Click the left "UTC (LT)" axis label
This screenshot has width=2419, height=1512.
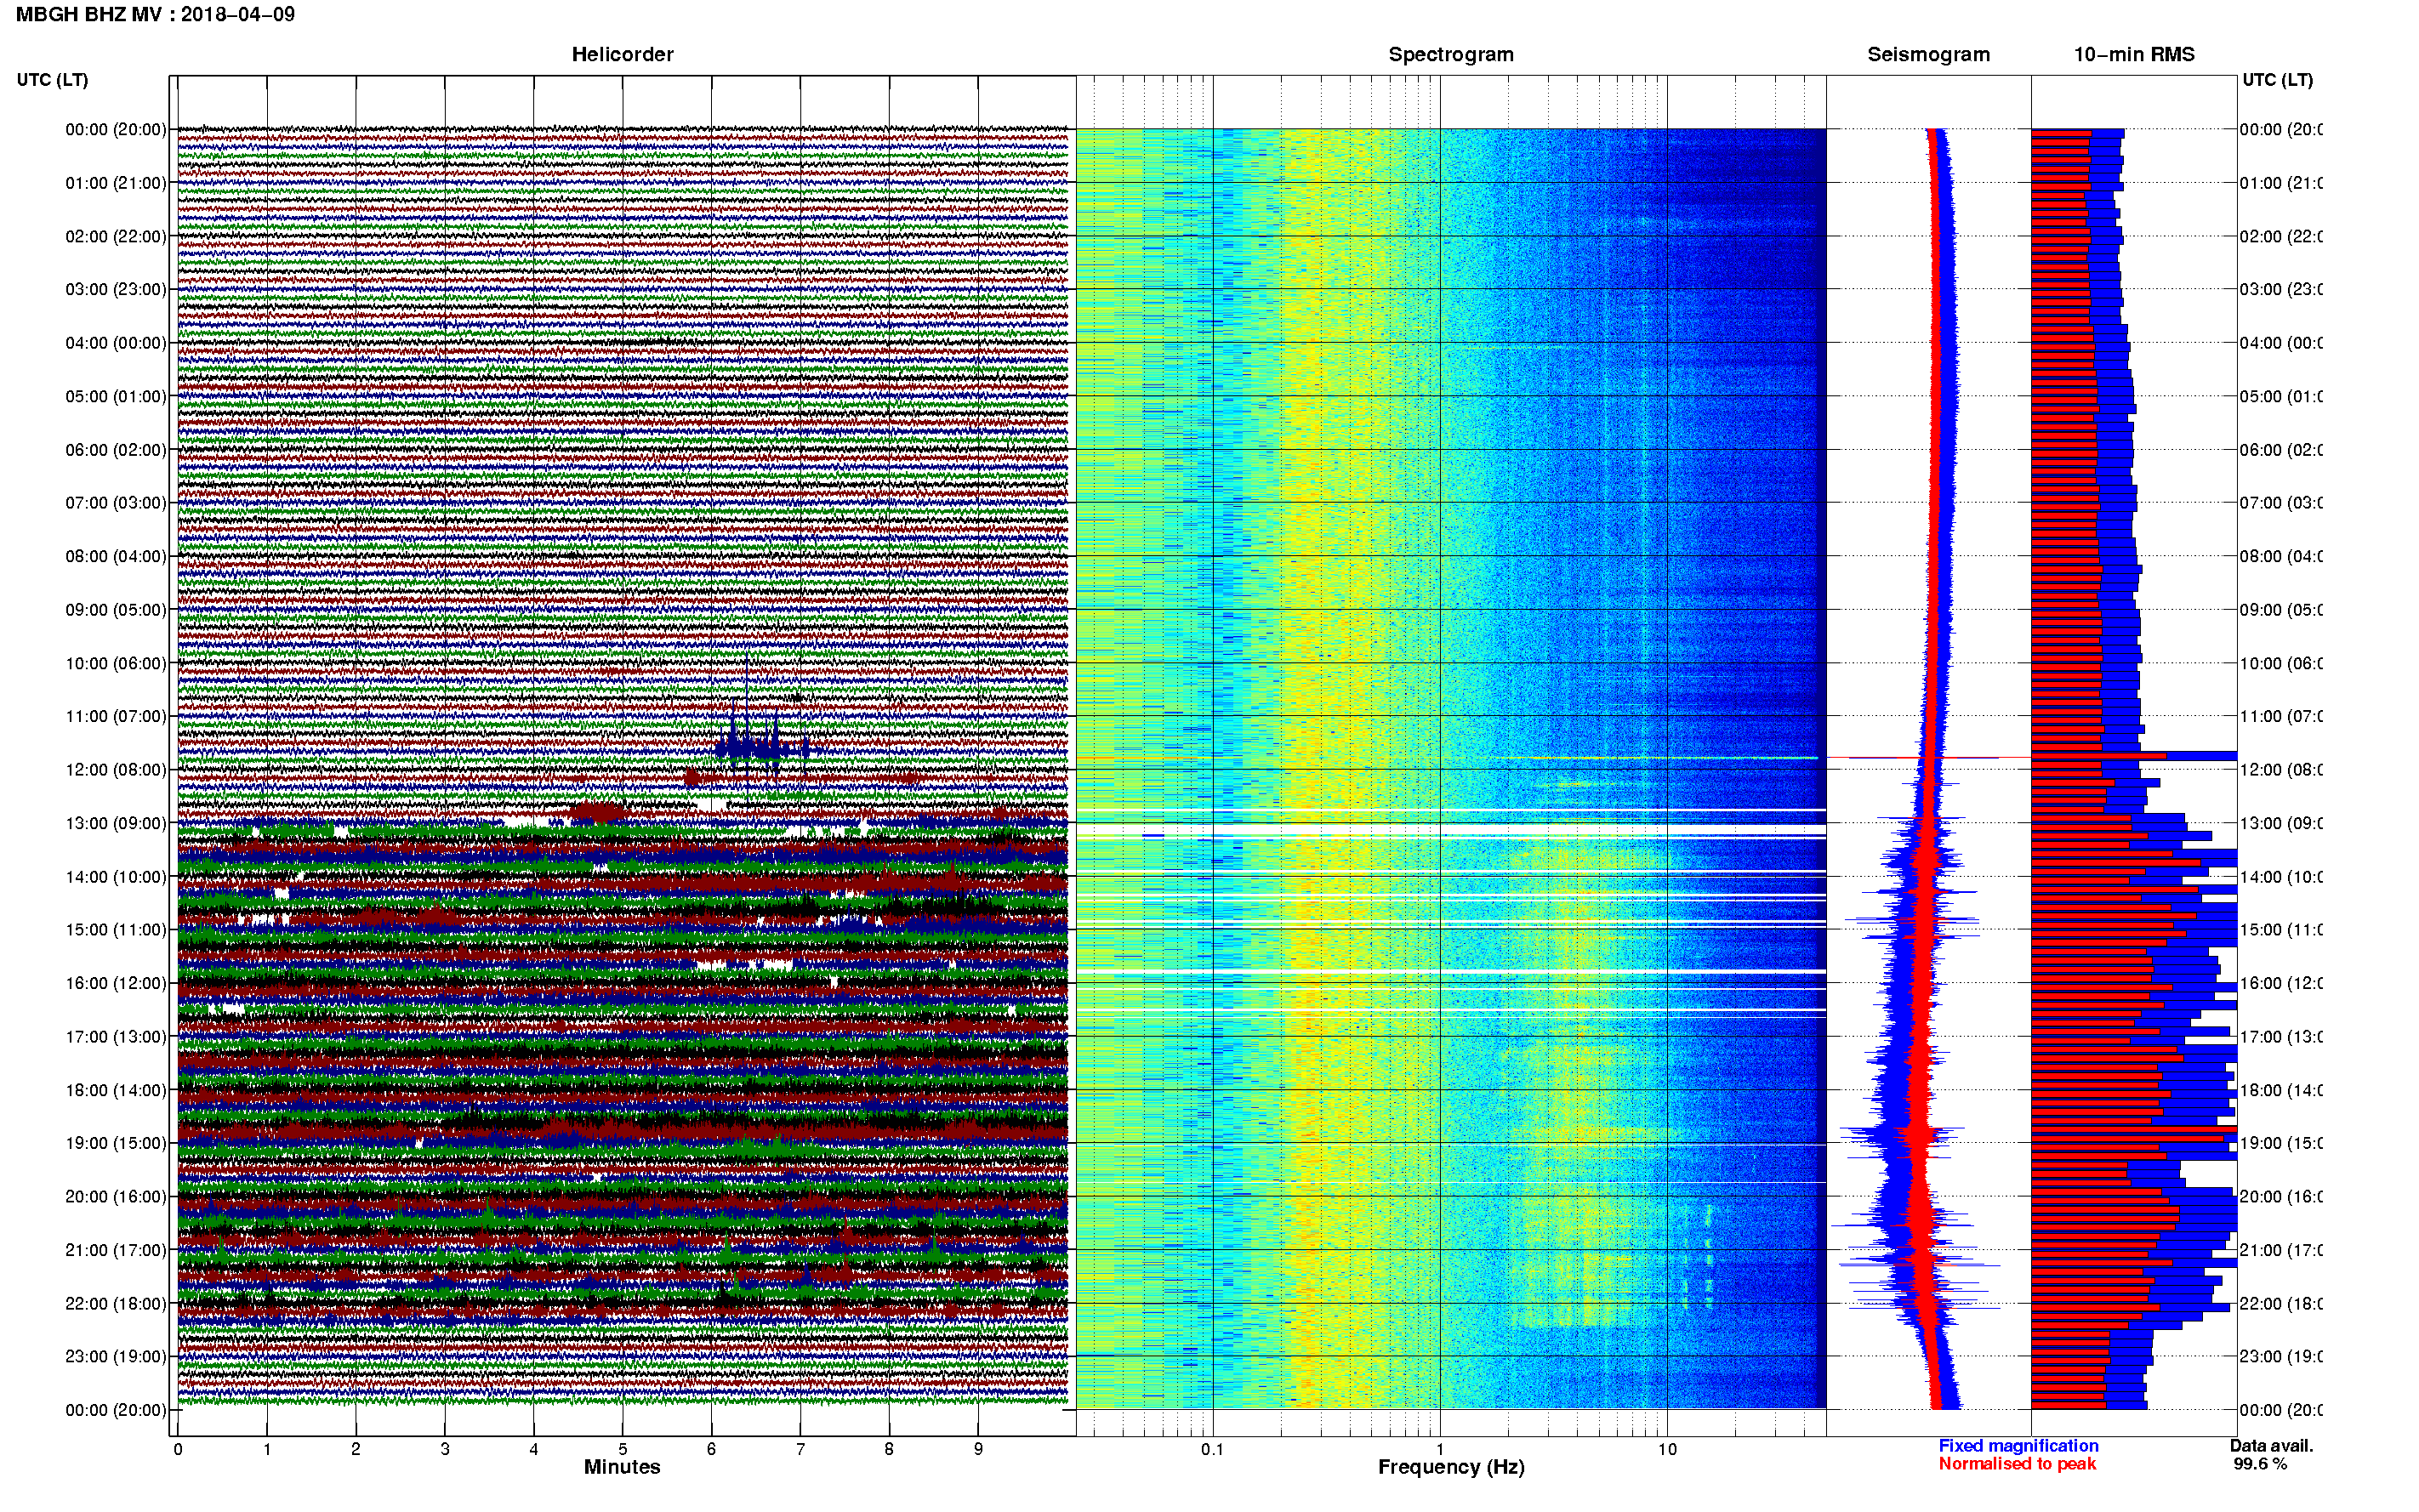pos(52,79)
